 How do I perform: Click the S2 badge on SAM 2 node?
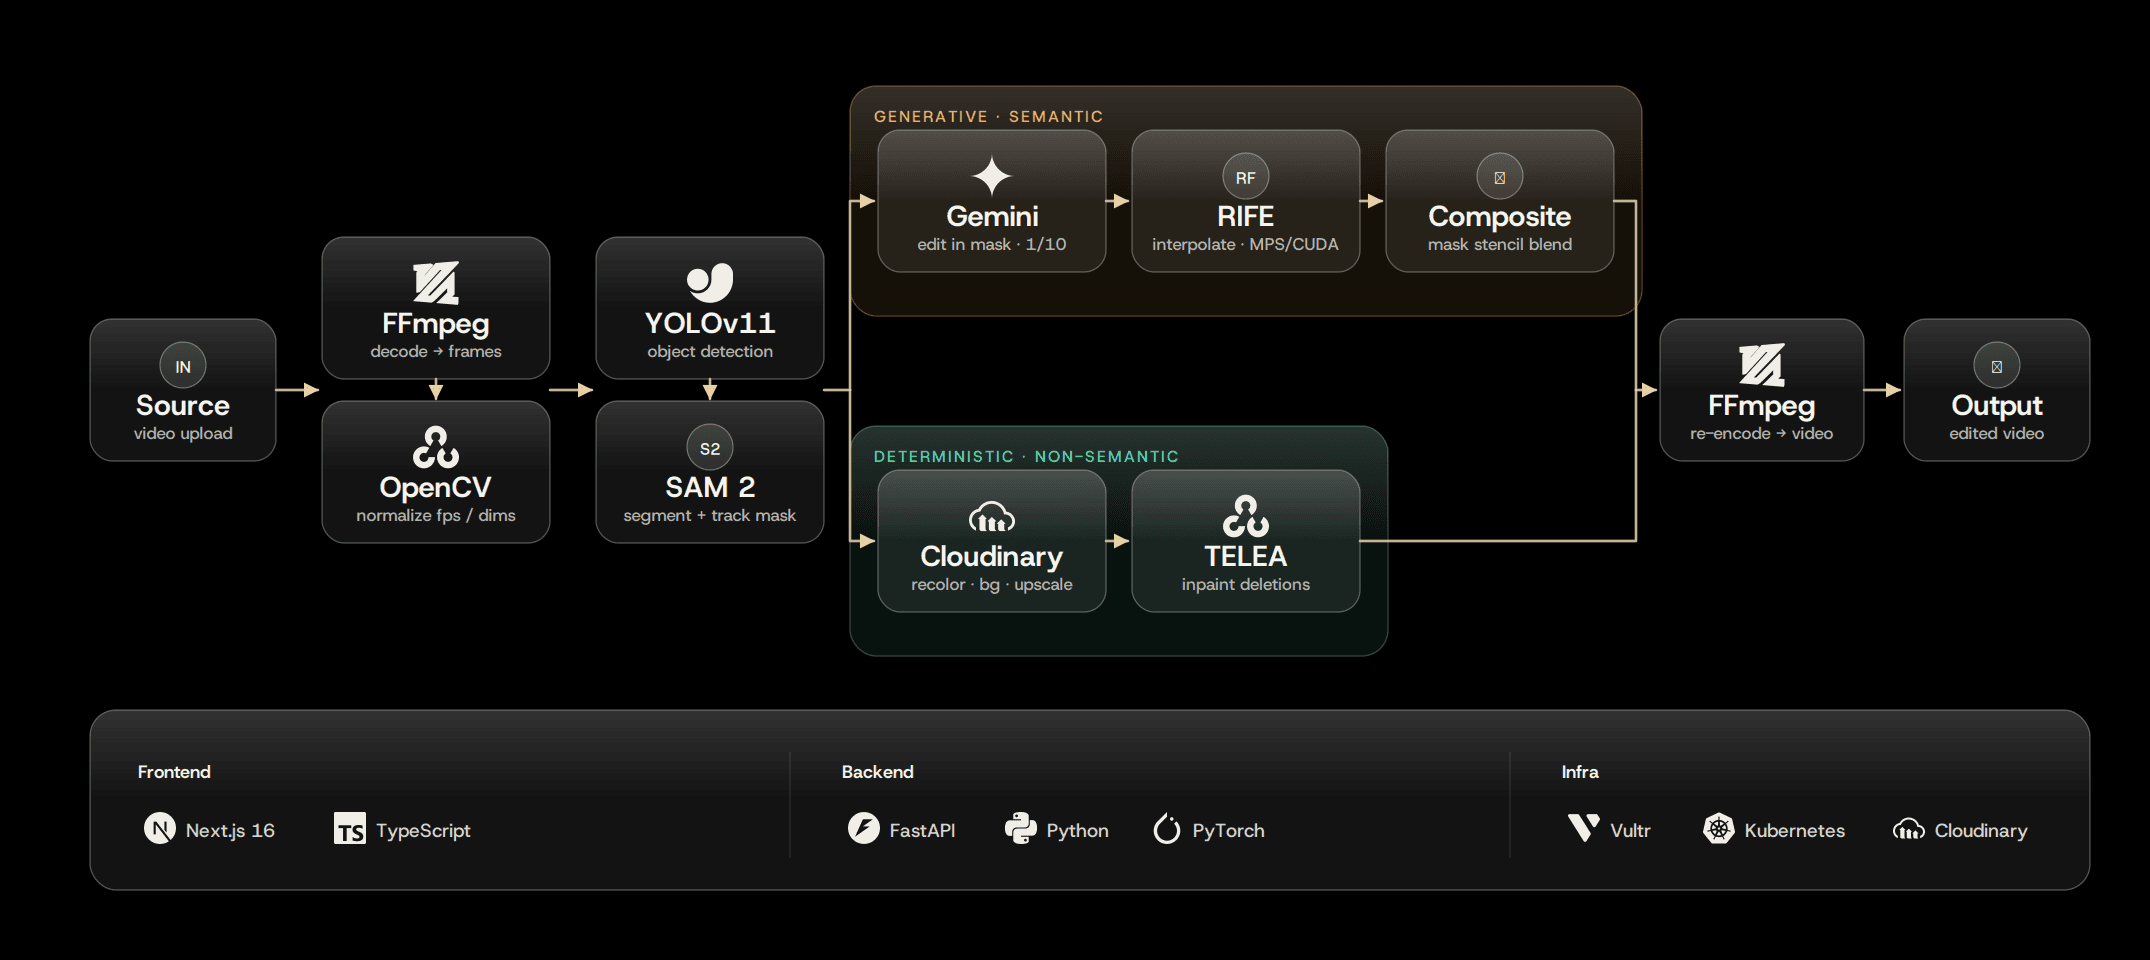(x=710, y=448)
